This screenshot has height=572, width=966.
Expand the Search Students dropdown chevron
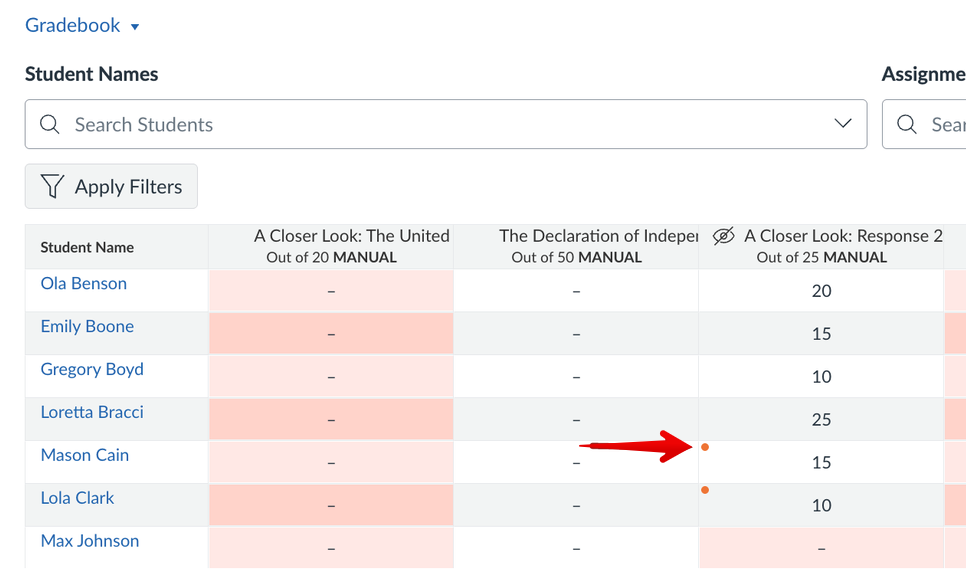pos(842,124)
